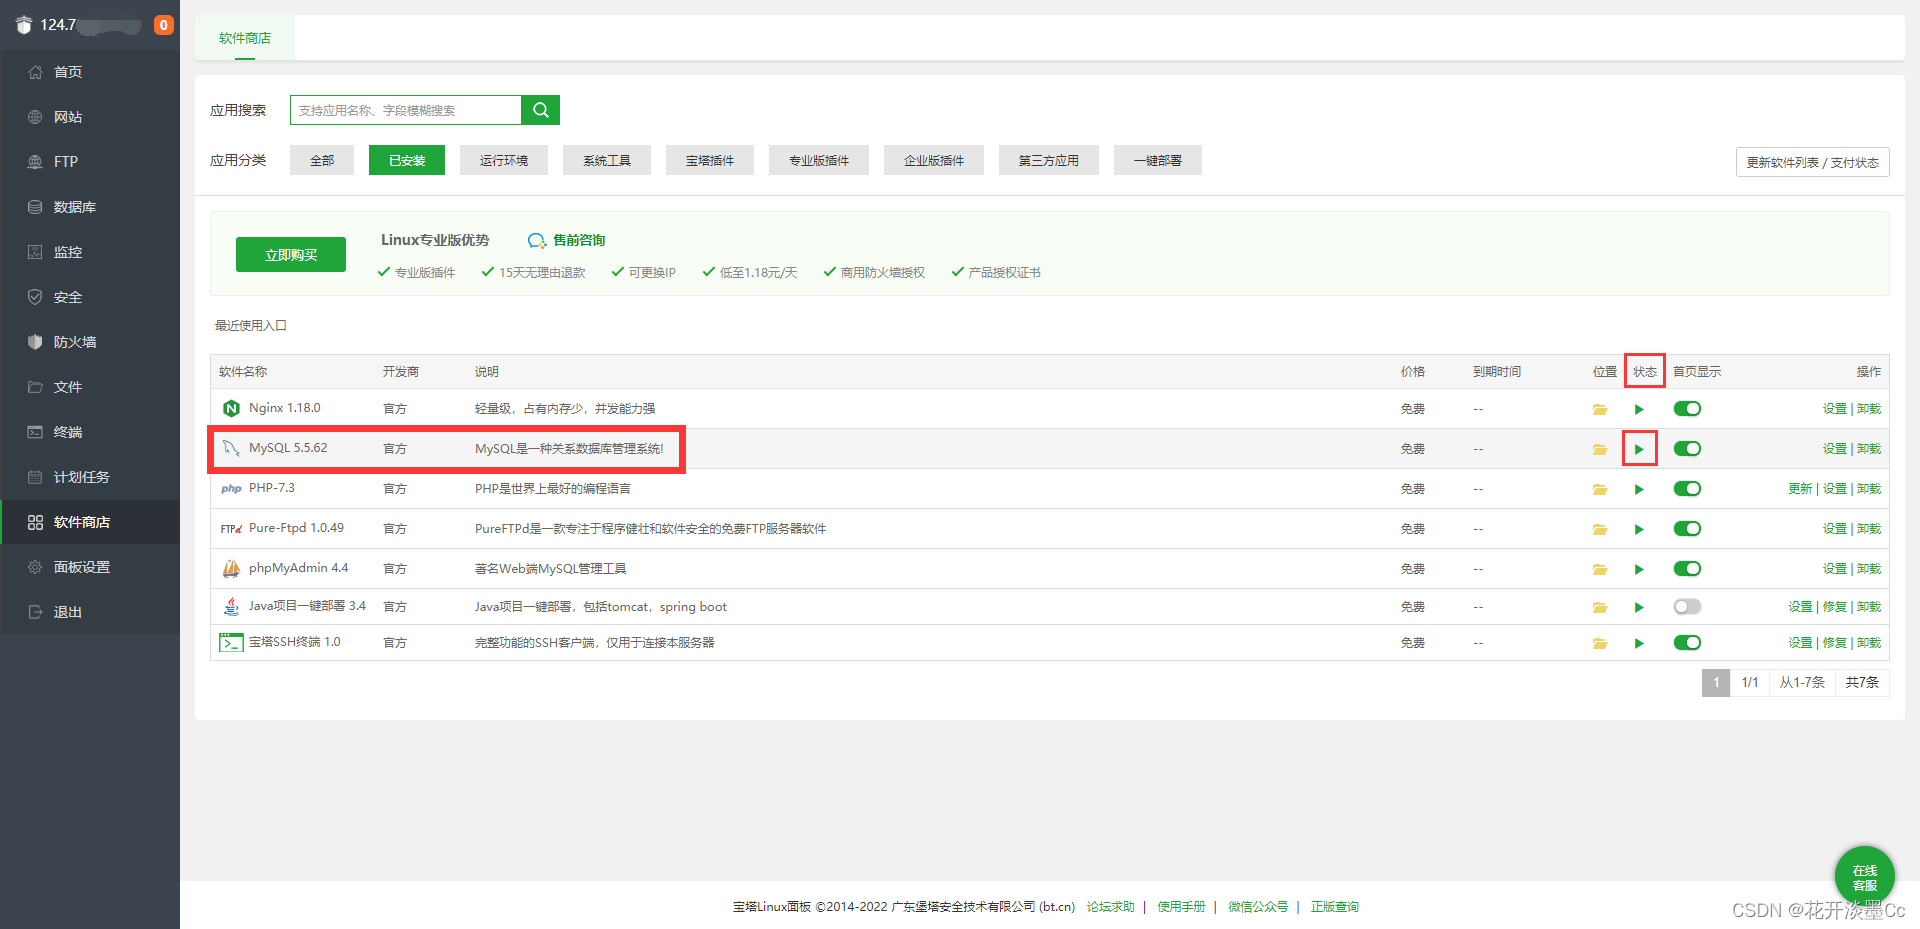This screenshot has height=929, width=1920.
Task: Open 防火墙 in the sidebar
Action: 90,342
